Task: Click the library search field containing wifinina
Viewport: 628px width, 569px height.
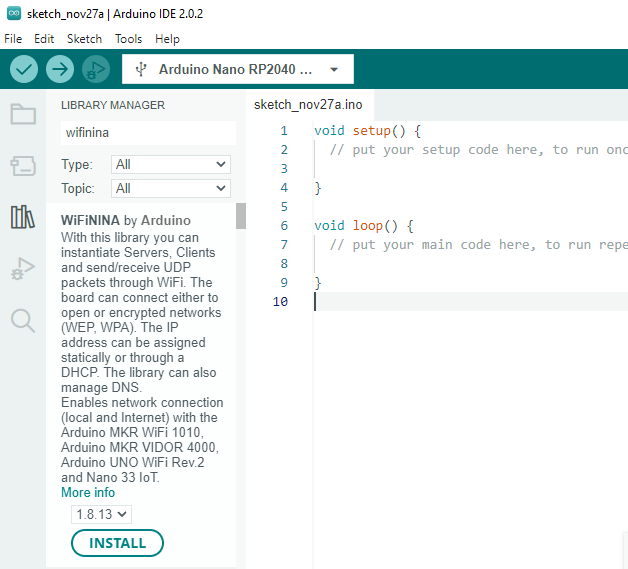Action: coord(148,133)
